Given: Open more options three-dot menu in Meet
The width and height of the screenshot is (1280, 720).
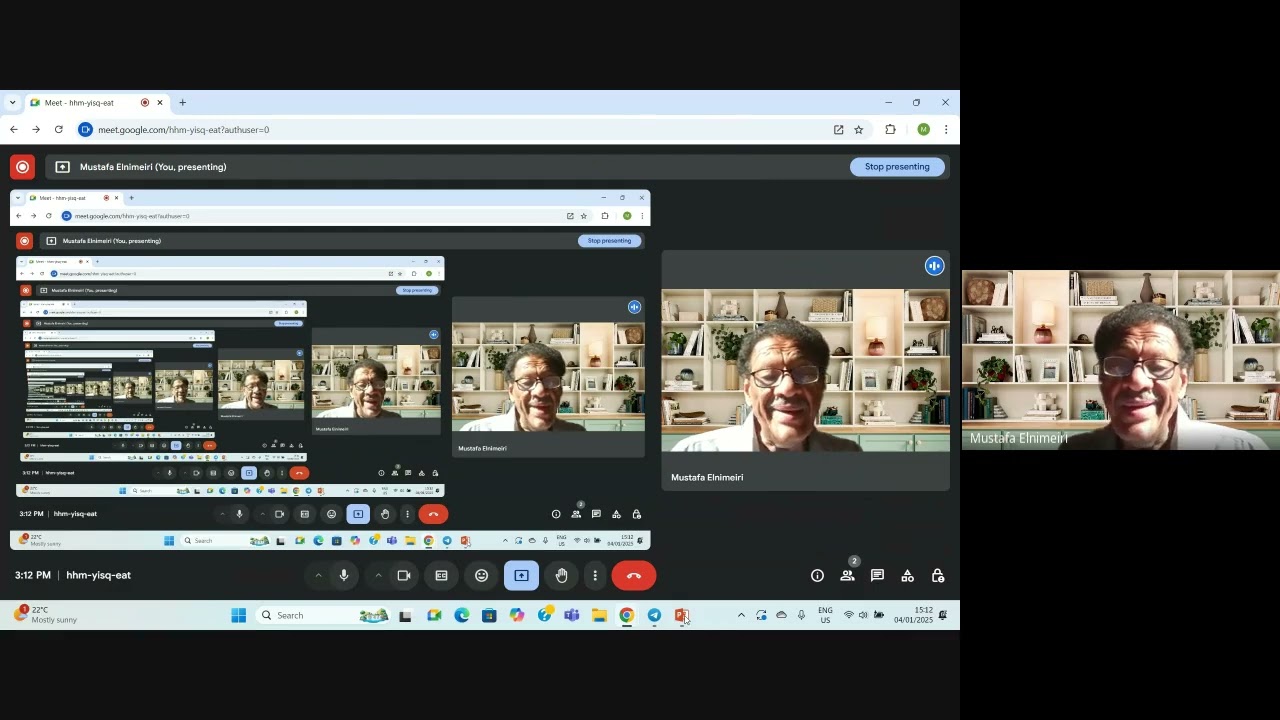Looking at the screenshot, I should pyautogui.click(x=595, y=576).
